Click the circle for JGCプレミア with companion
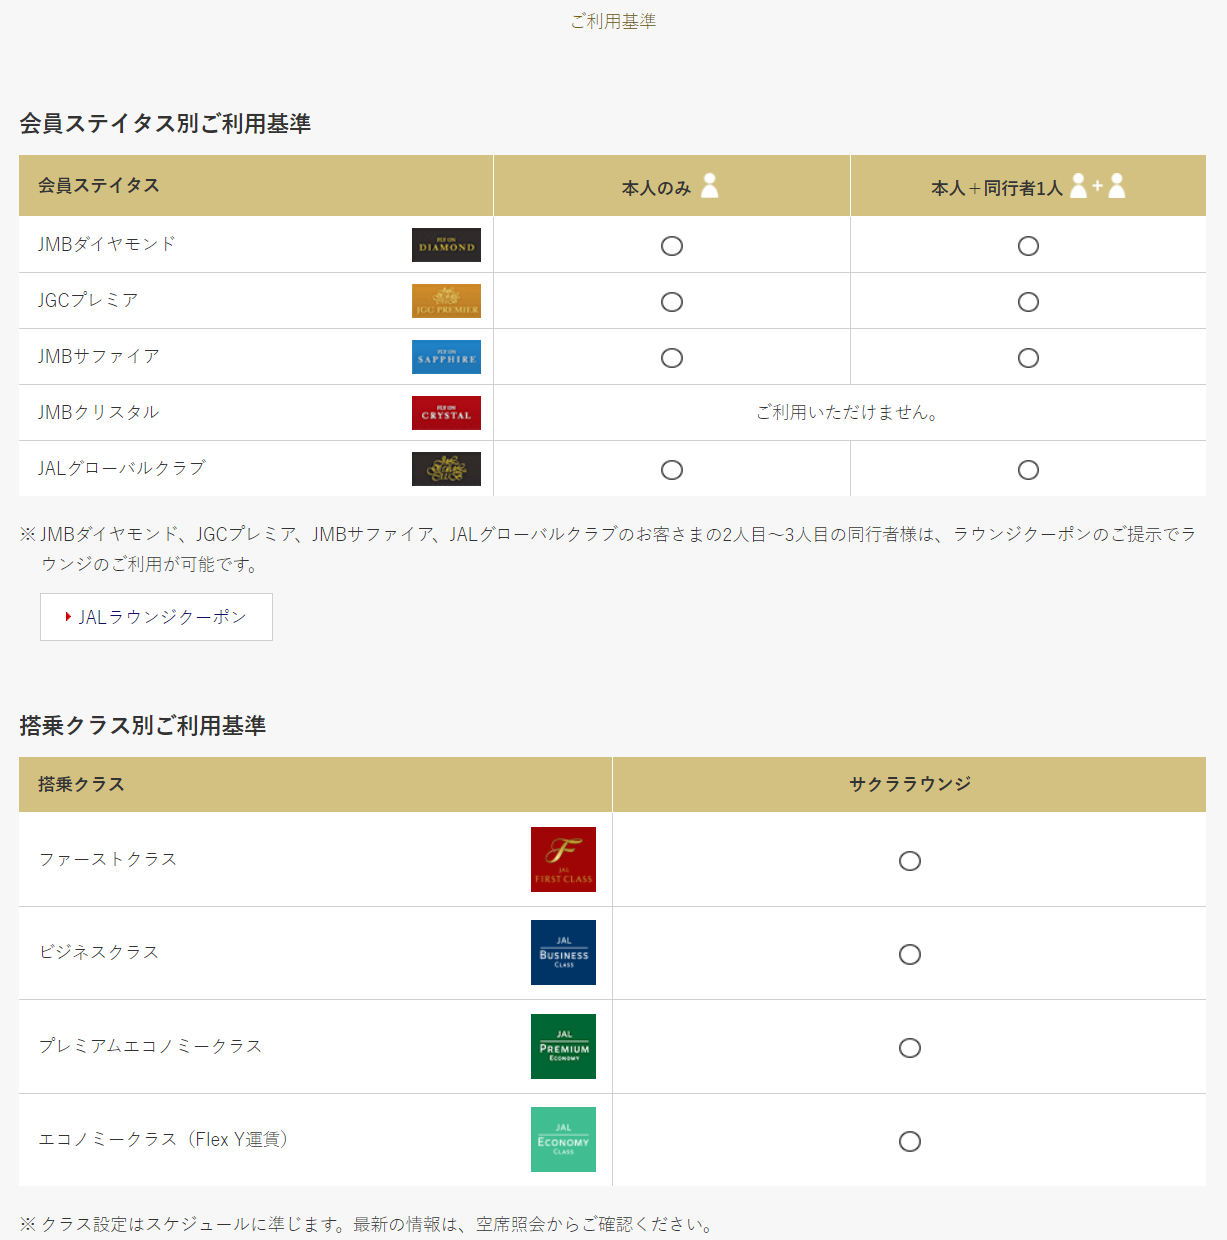Screen dimensions: 1227x1240 coord(1028,302)
